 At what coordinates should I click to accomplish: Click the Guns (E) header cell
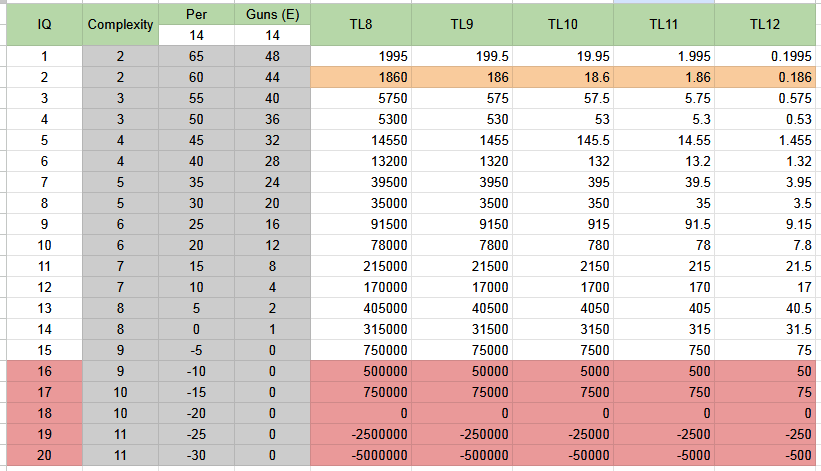[x=272, y=14]
